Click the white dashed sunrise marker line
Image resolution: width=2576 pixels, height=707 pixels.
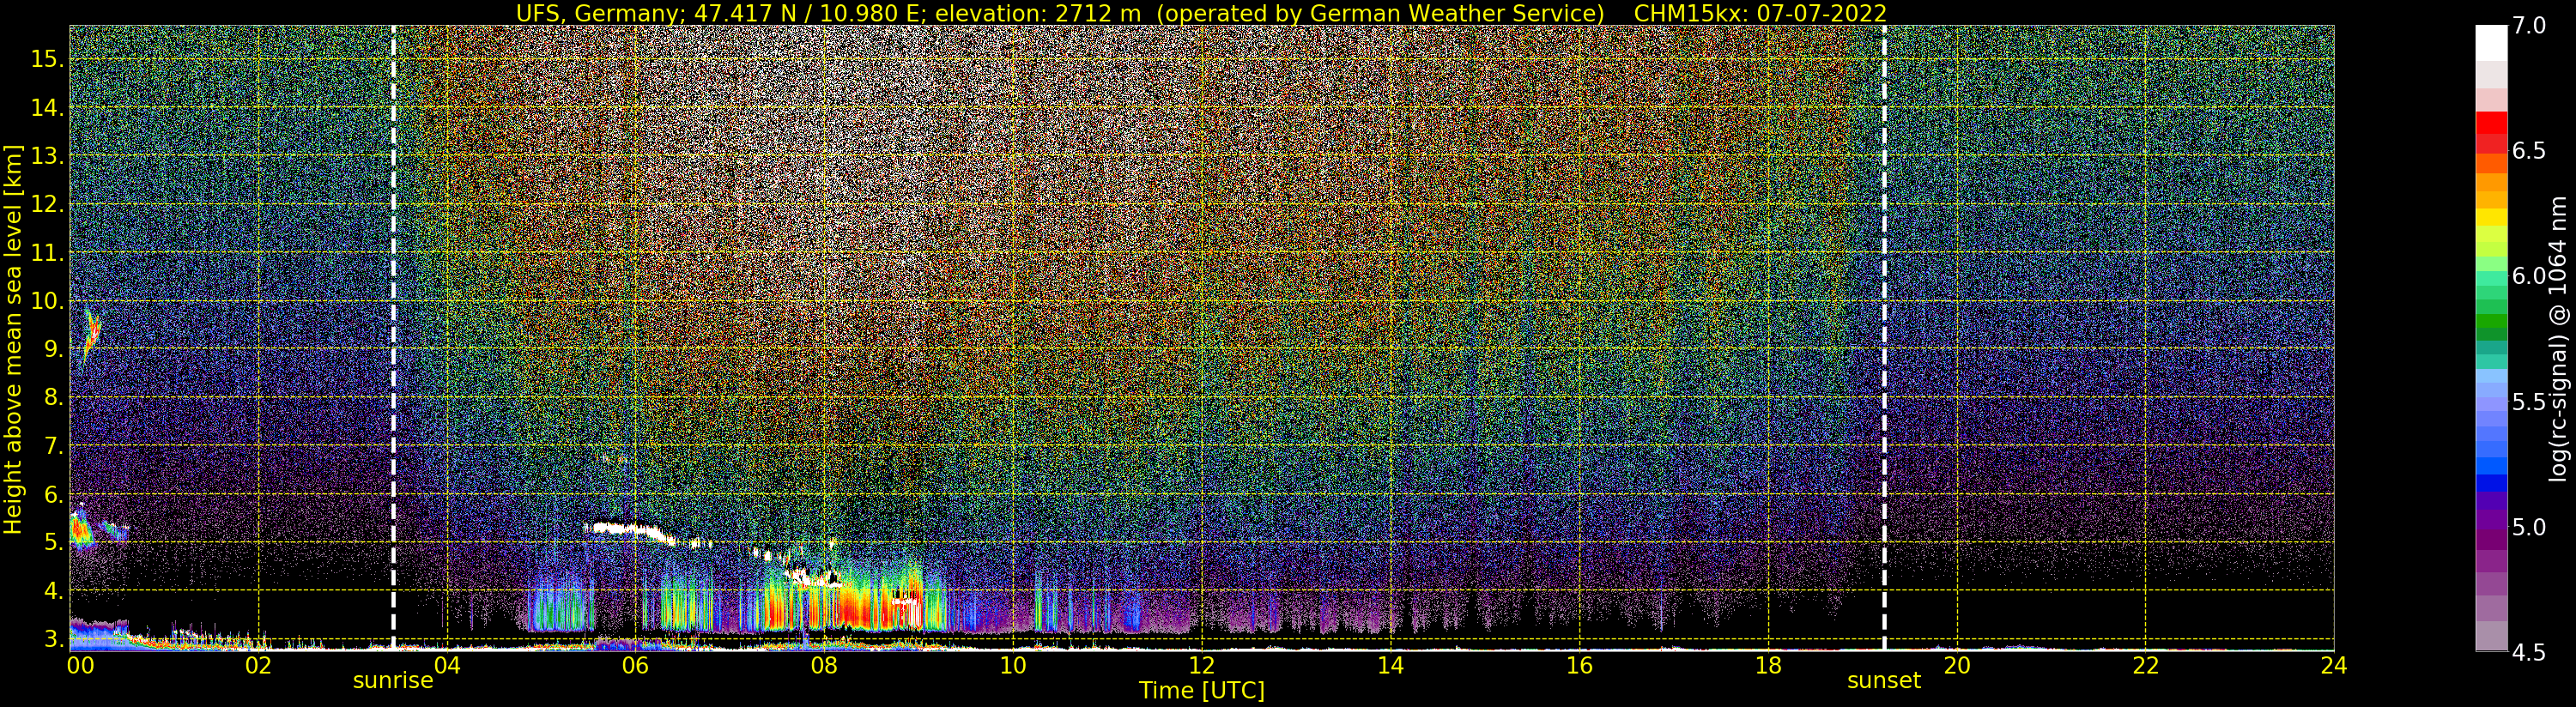coord(393,337)
